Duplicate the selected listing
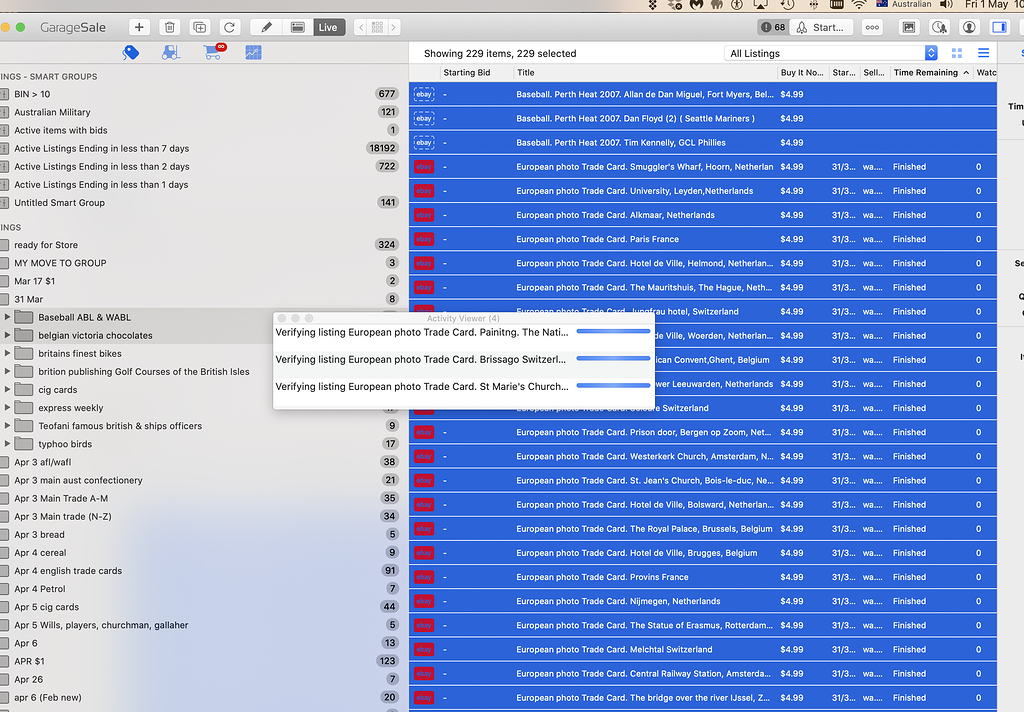 point(199,27)
